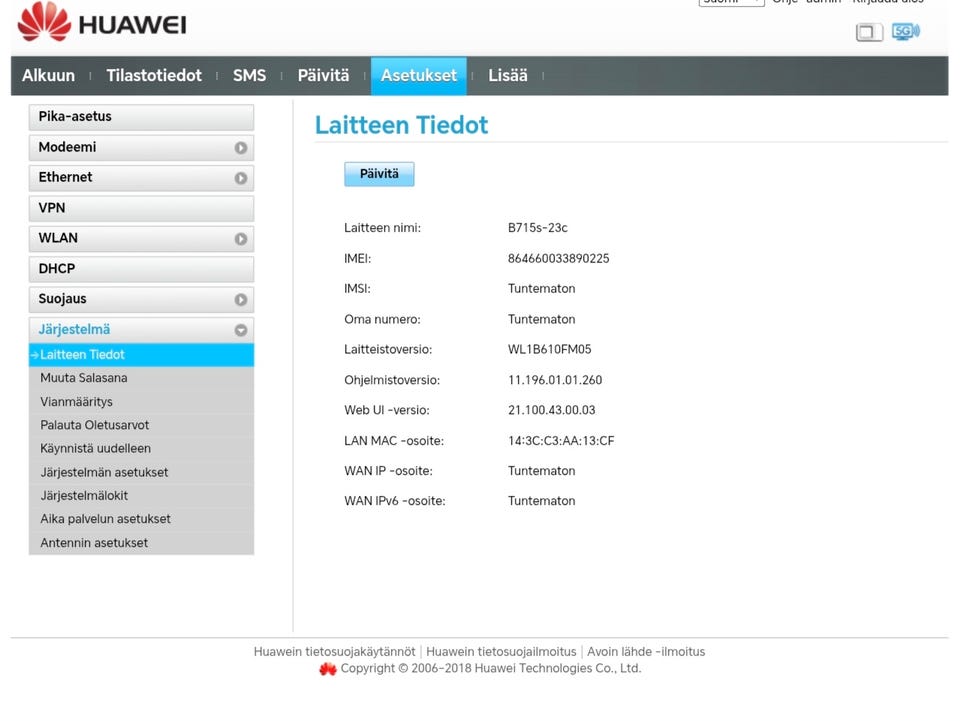Click the 5G signal status icon
This screenshot has width=960, height=721.
click(x=906, y=31)
